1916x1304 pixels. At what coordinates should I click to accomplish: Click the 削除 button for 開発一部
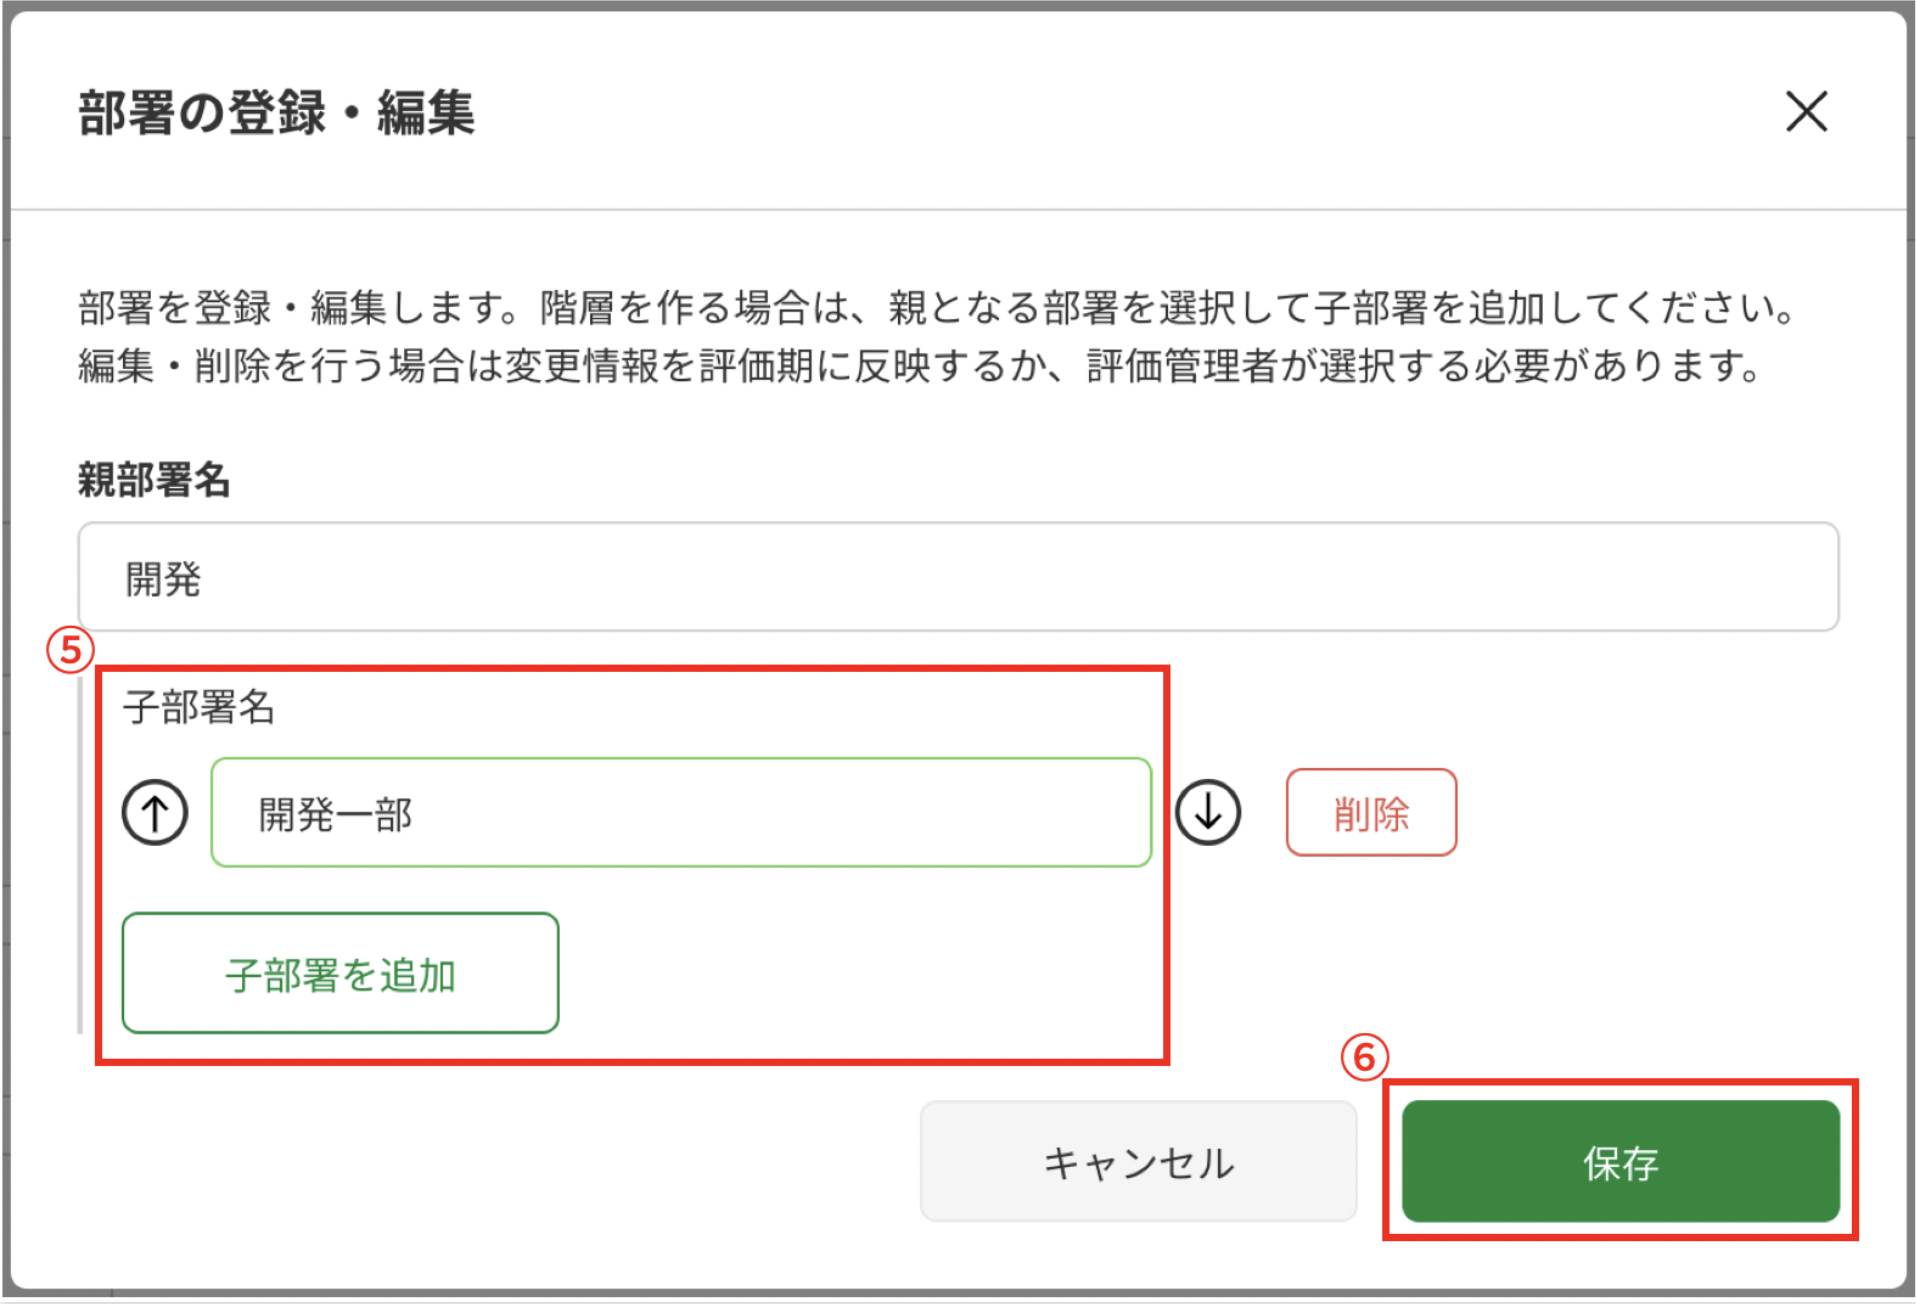(1371, 812)
